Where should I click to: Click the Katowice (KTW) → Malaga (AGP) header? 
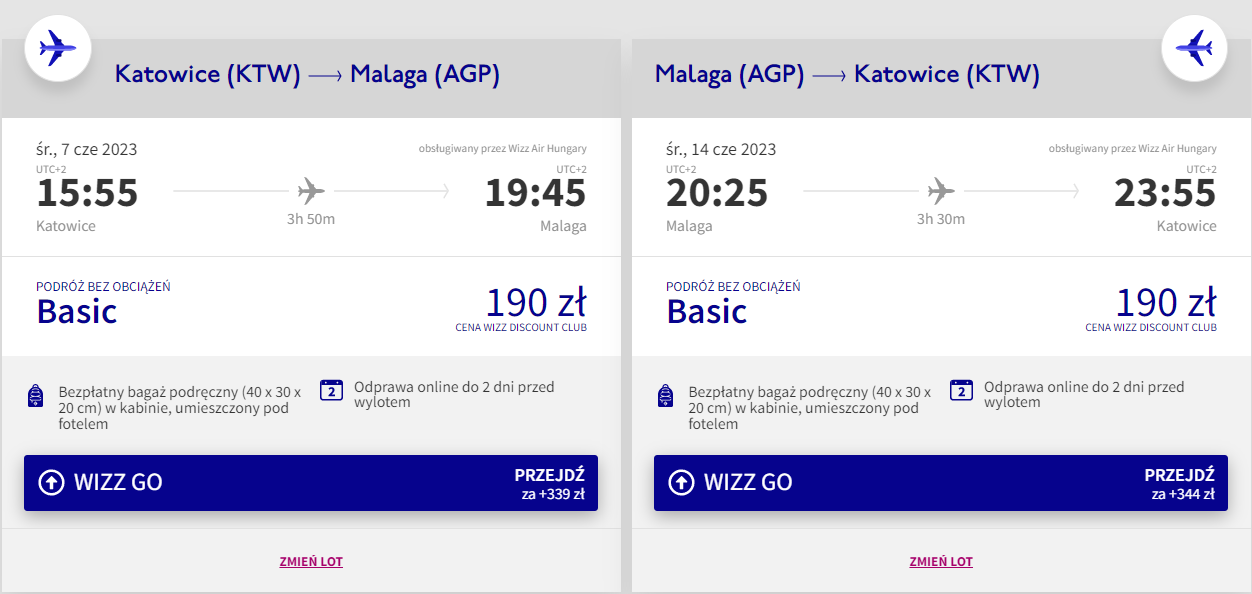[307, 74]
